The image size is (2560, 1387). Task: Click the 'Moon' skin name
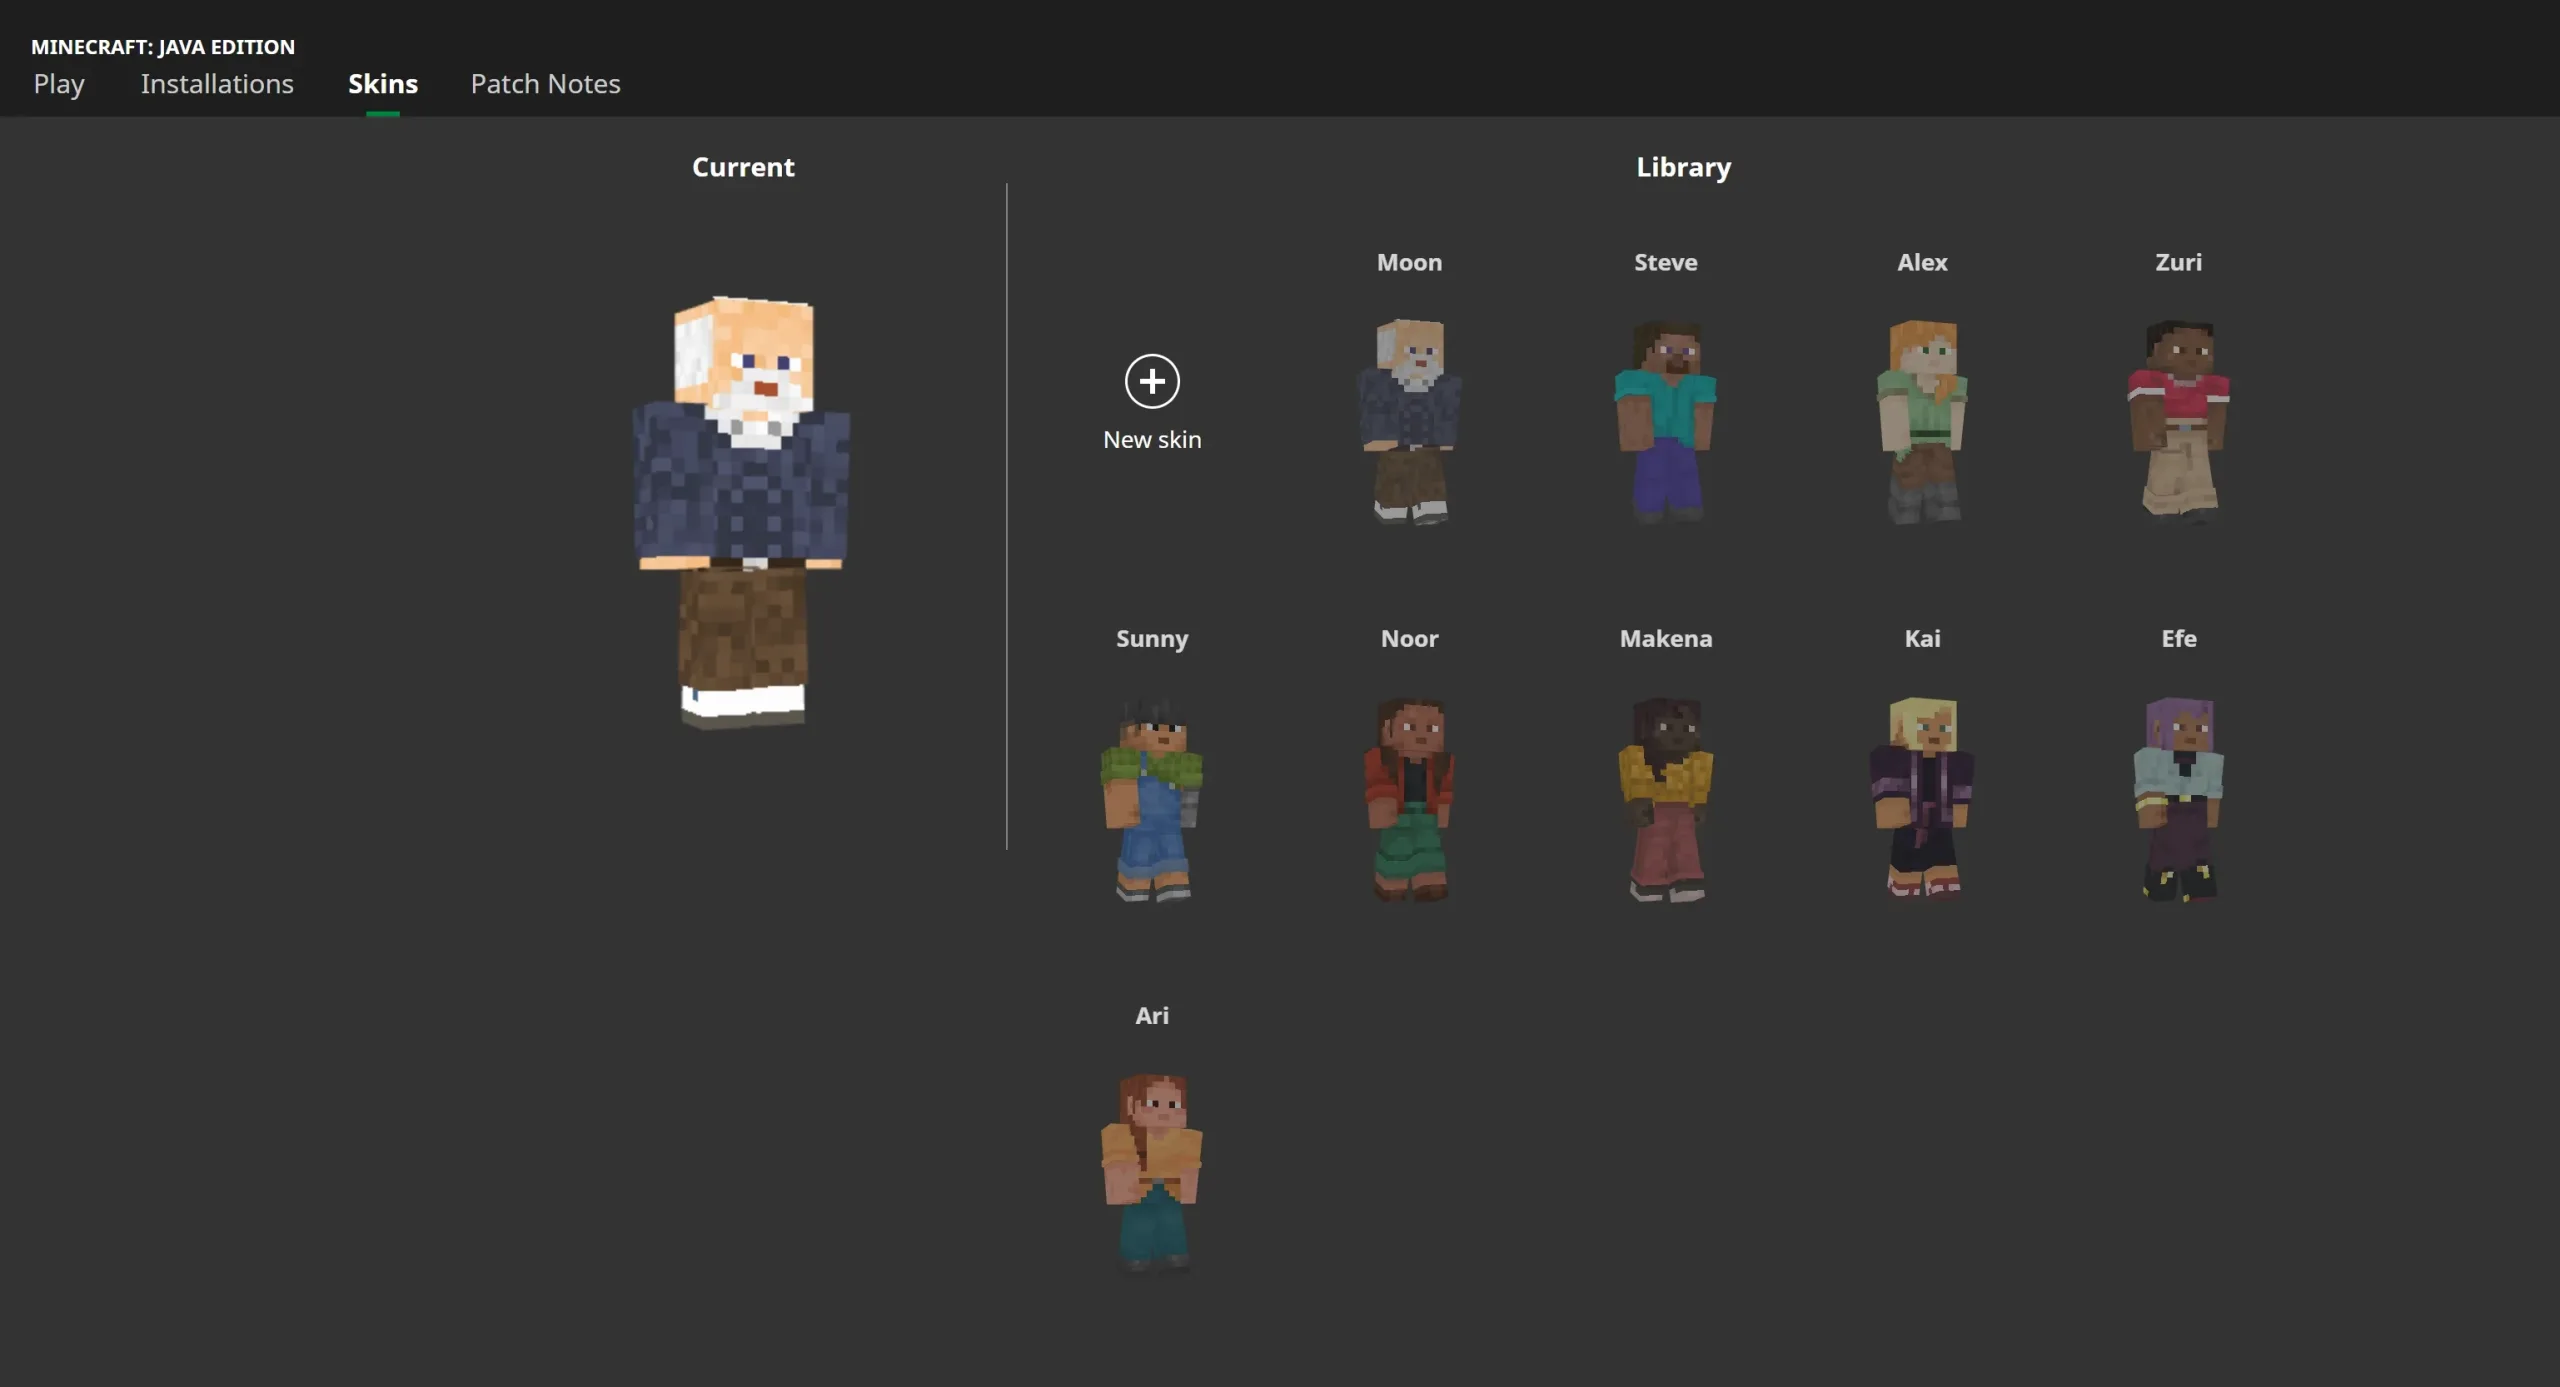pyautogui.click(x=1409, y=262)
